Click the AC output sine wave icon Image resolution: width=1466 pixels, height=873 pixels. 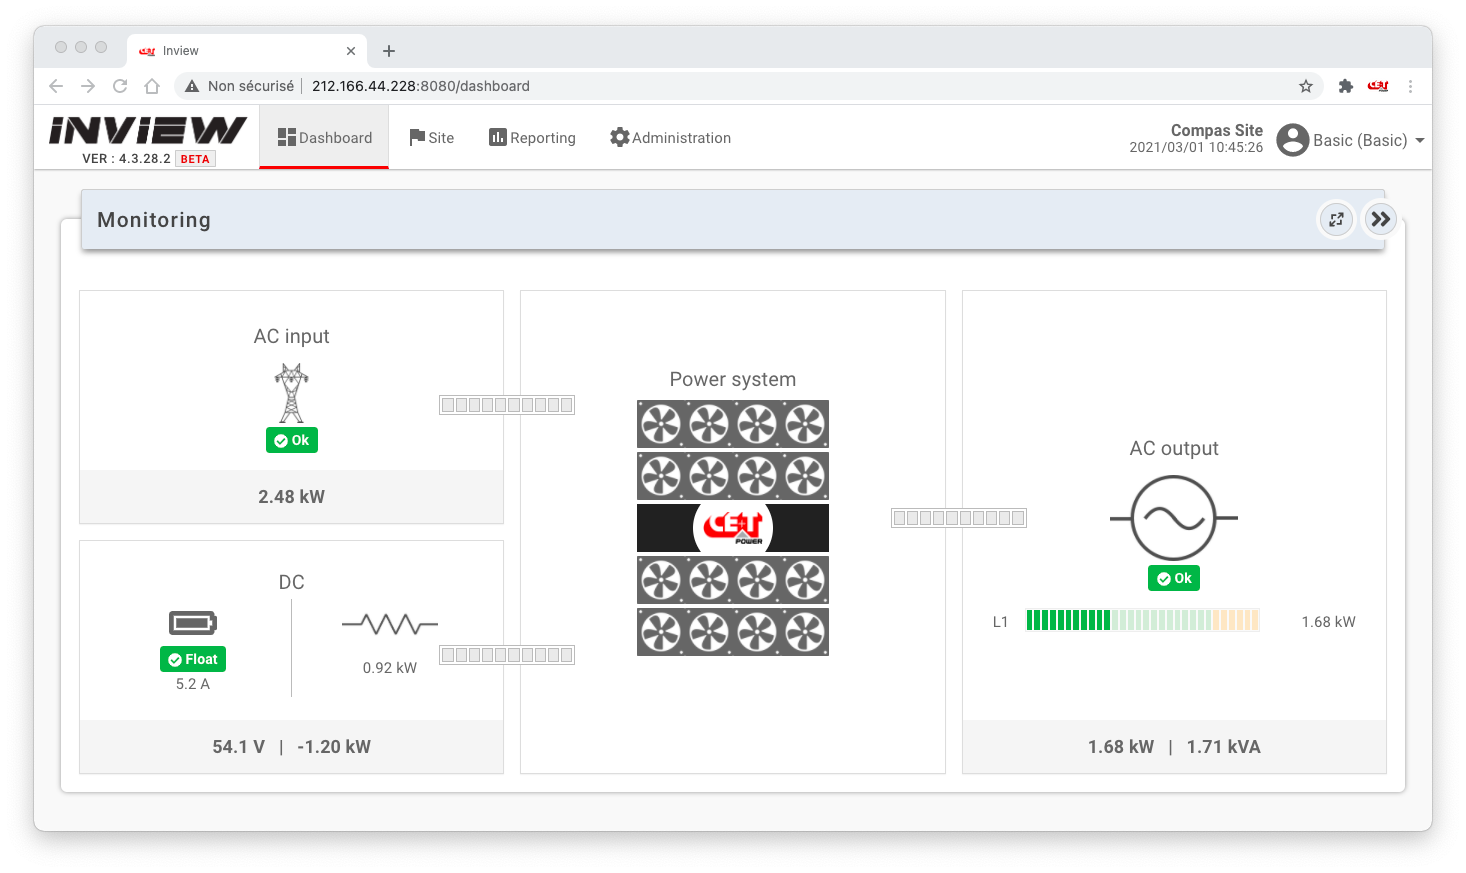1174,518
